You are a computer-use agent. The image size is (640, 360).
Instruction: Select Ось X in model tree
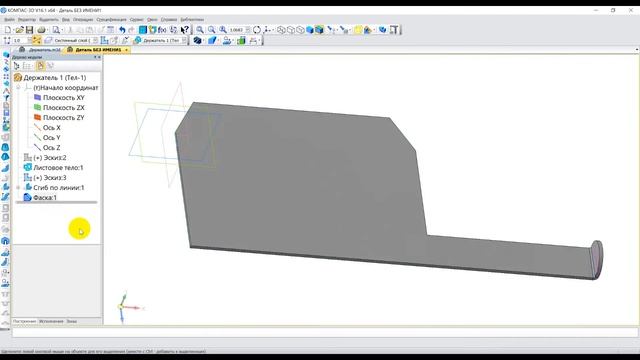[x=51, y=128]
